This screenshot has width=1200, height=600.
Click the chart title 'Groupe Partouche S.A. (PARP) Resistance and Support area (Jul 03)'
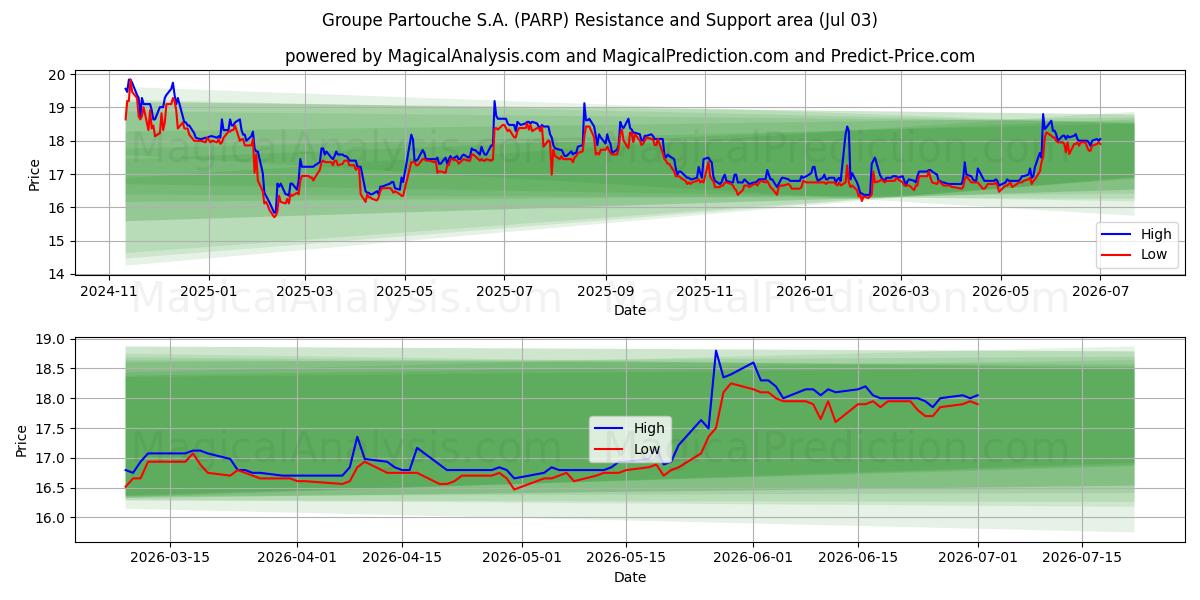click(x=600, y=20)
